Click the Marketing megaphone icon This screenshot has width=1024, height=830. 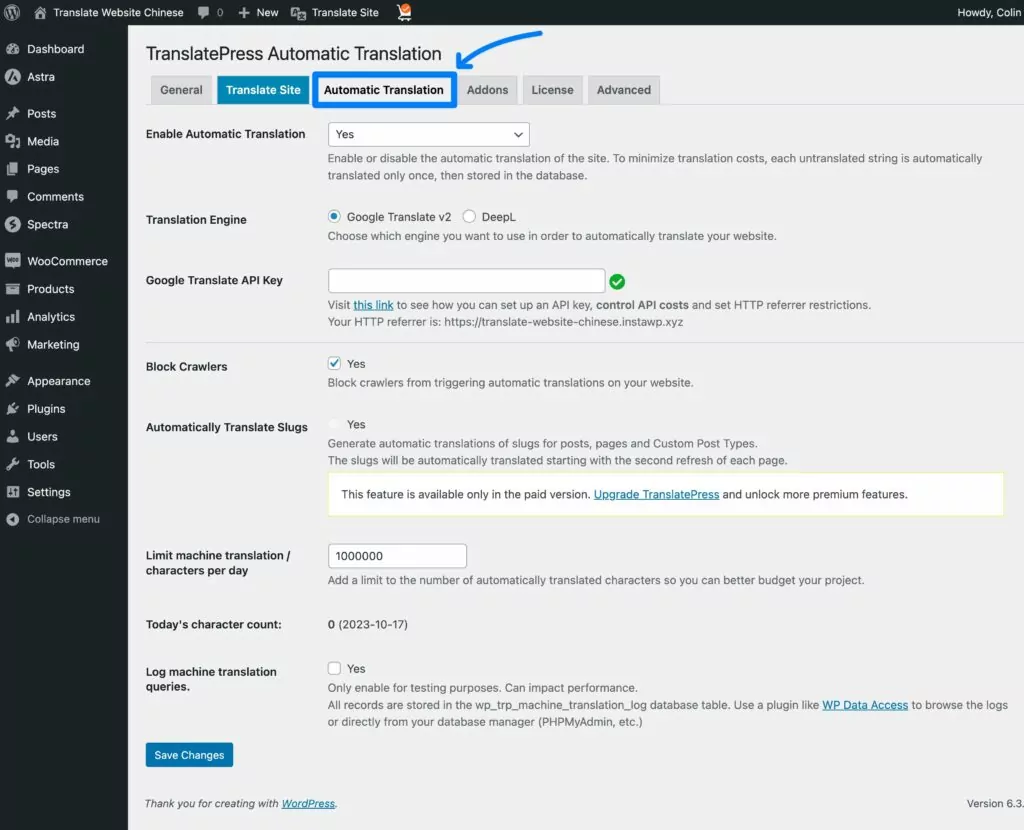(12, 344)
